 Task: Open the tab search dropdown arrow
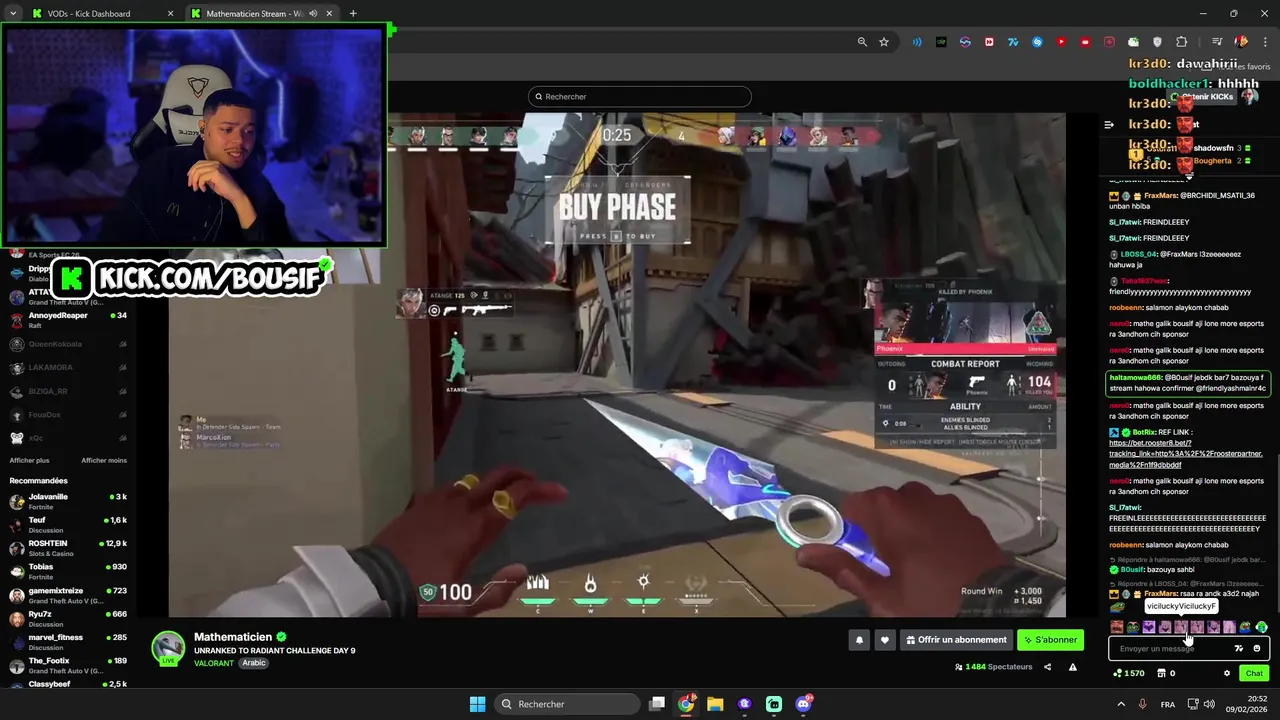13,14
